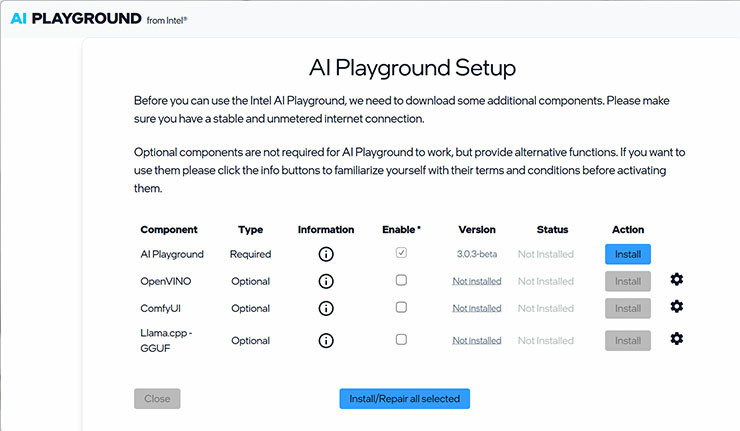This screenshot has height=431, width=740.
Task: Click the 'Required' type cell
Action: point(251,254)
